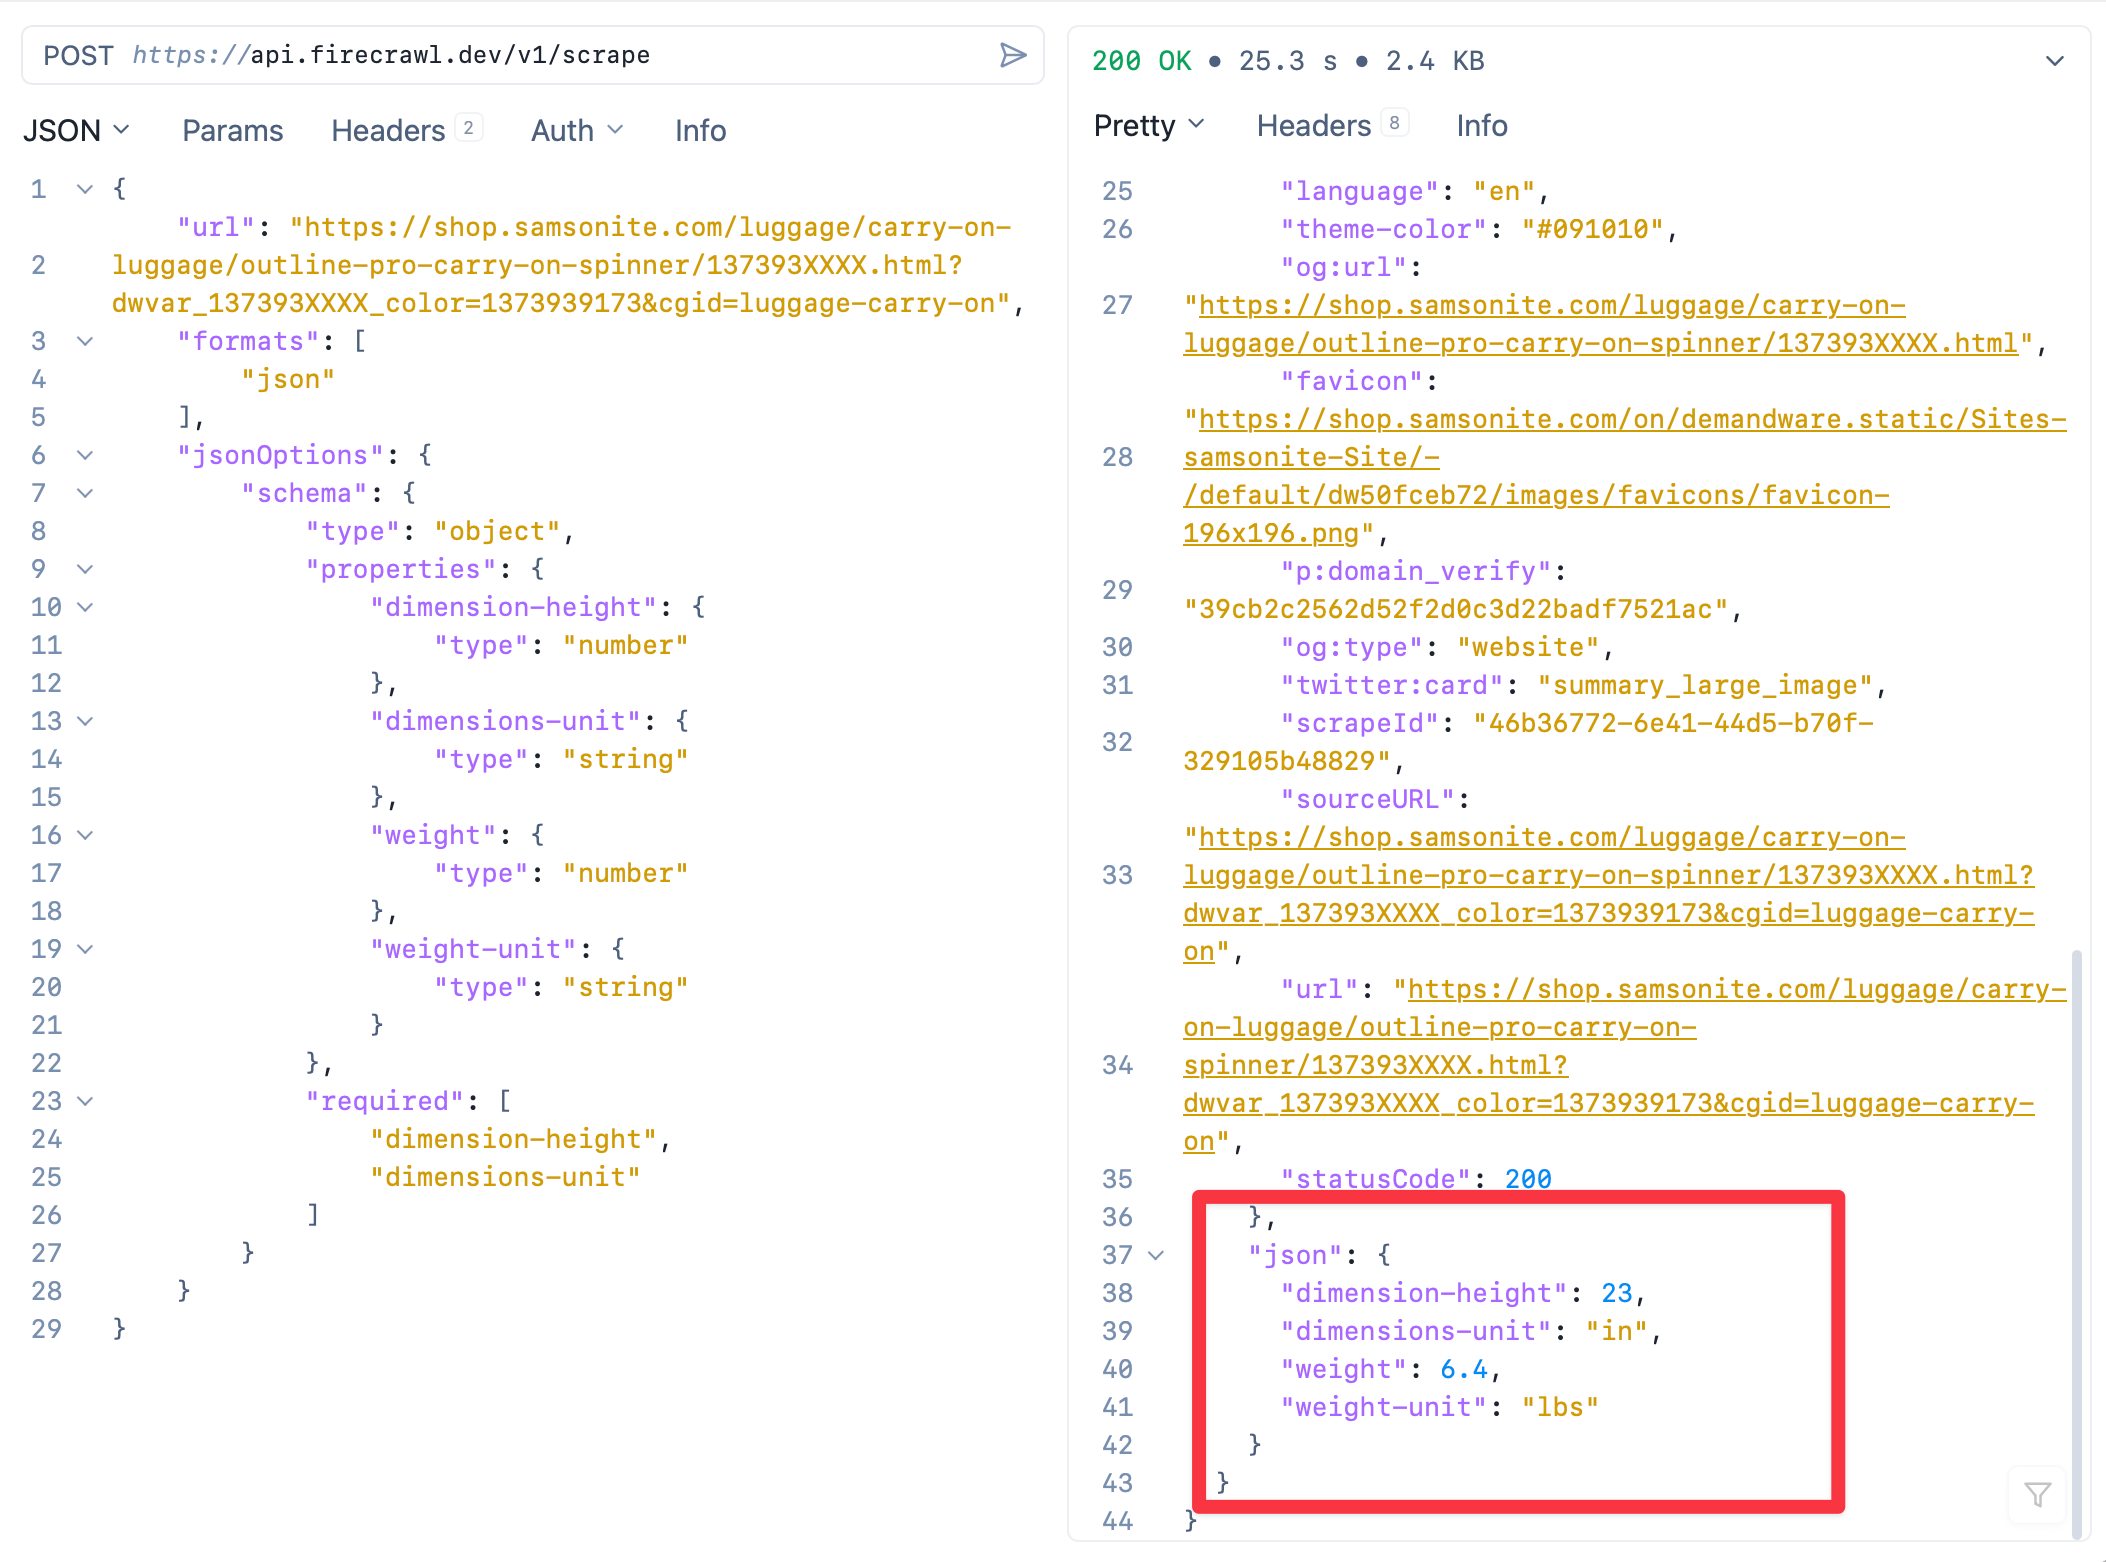Click "number" value on request line 11

(626, 645)
